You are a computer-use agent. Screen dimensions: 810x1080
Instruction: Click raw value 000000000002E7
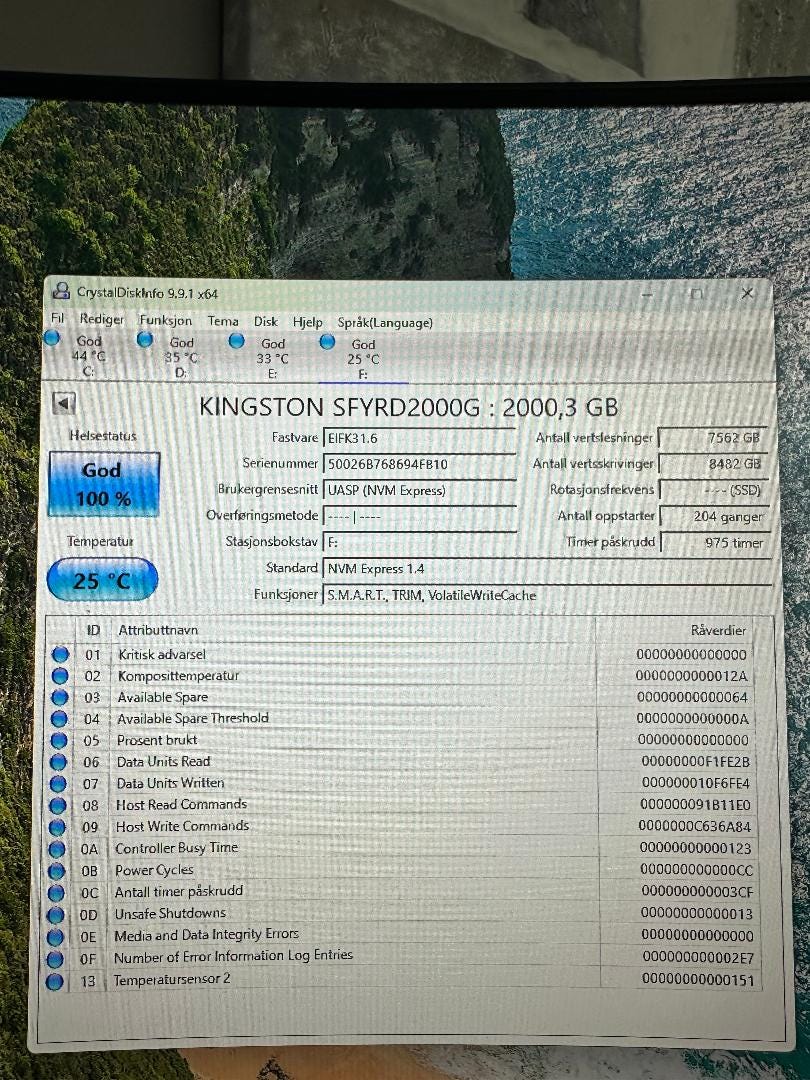[x=698, y=957]
